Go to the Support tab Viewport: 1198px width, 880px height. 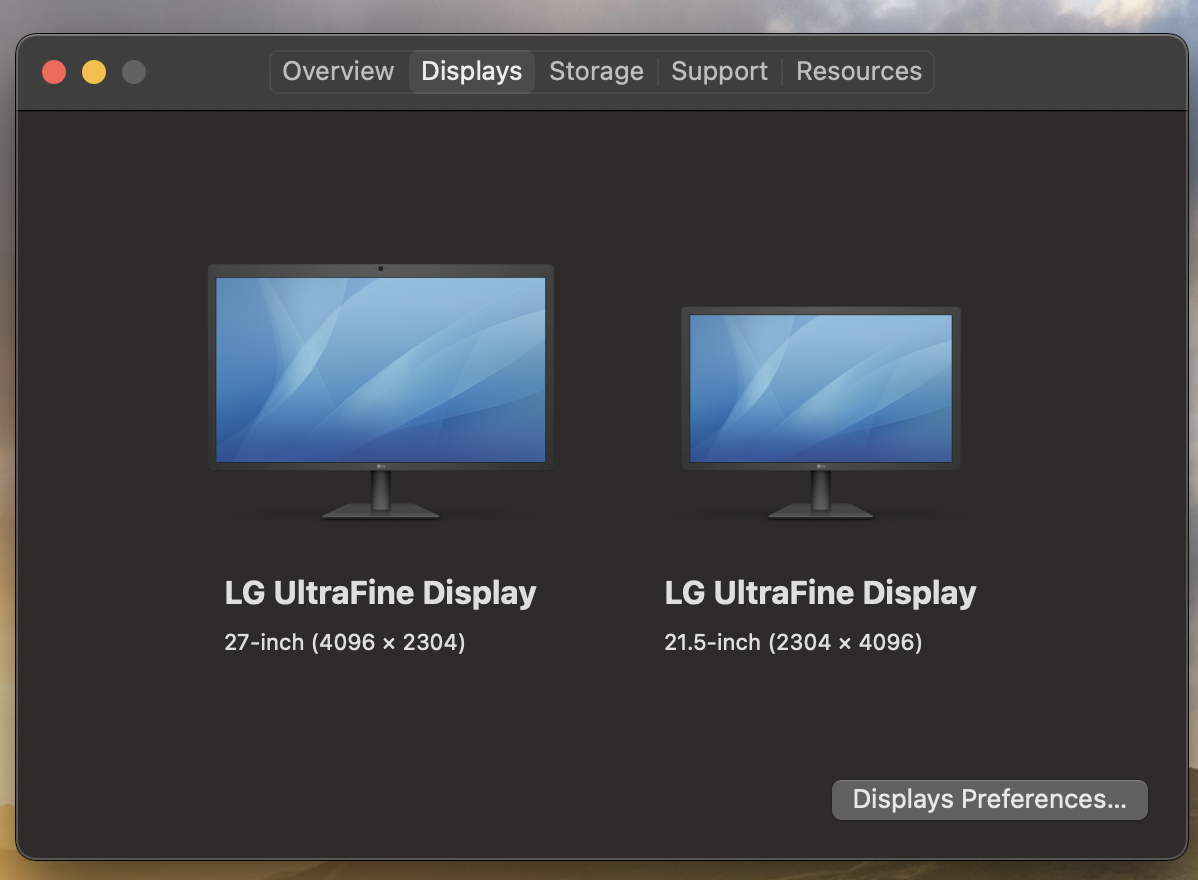pyautogui.click(x=719, y=72)
